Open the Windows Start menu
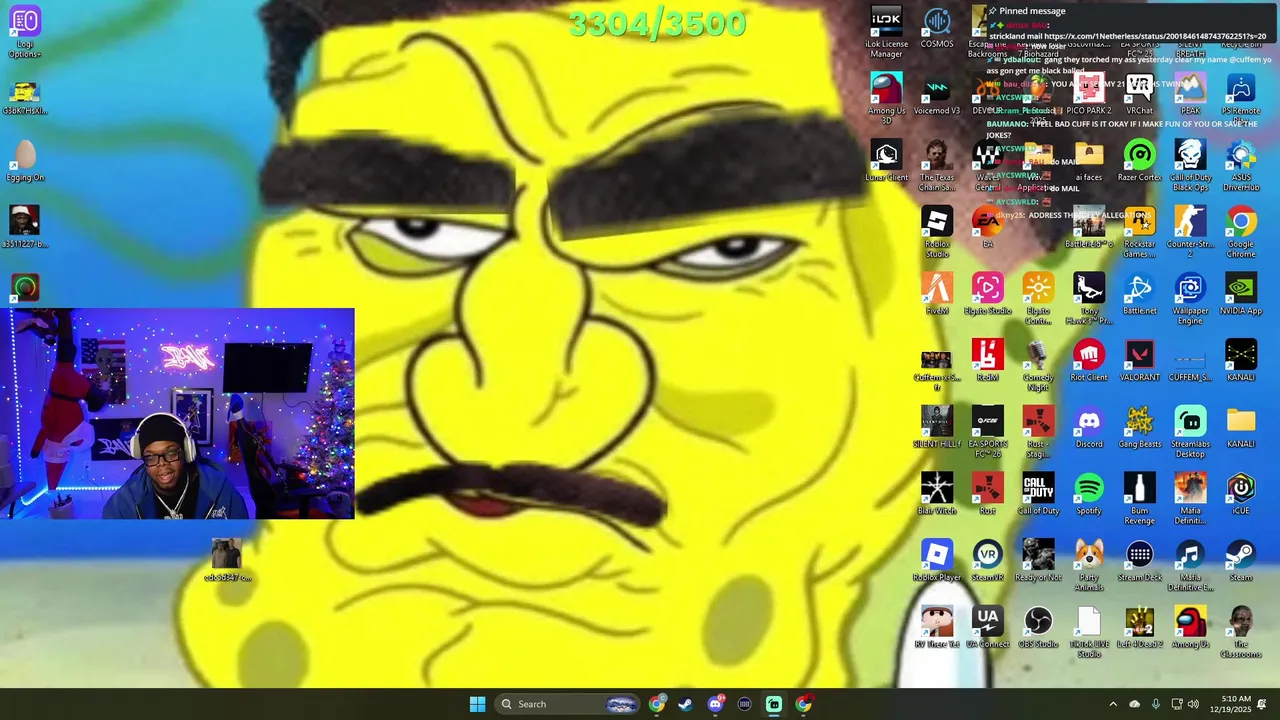The image size is (1280, 720). tap(477, 704)
